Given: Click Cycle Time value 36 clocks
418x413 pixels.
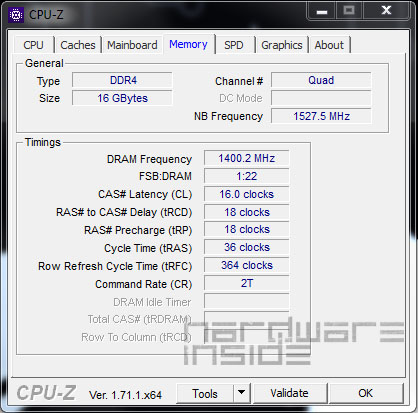Looking at the screenshot, I should coord(247,248).
